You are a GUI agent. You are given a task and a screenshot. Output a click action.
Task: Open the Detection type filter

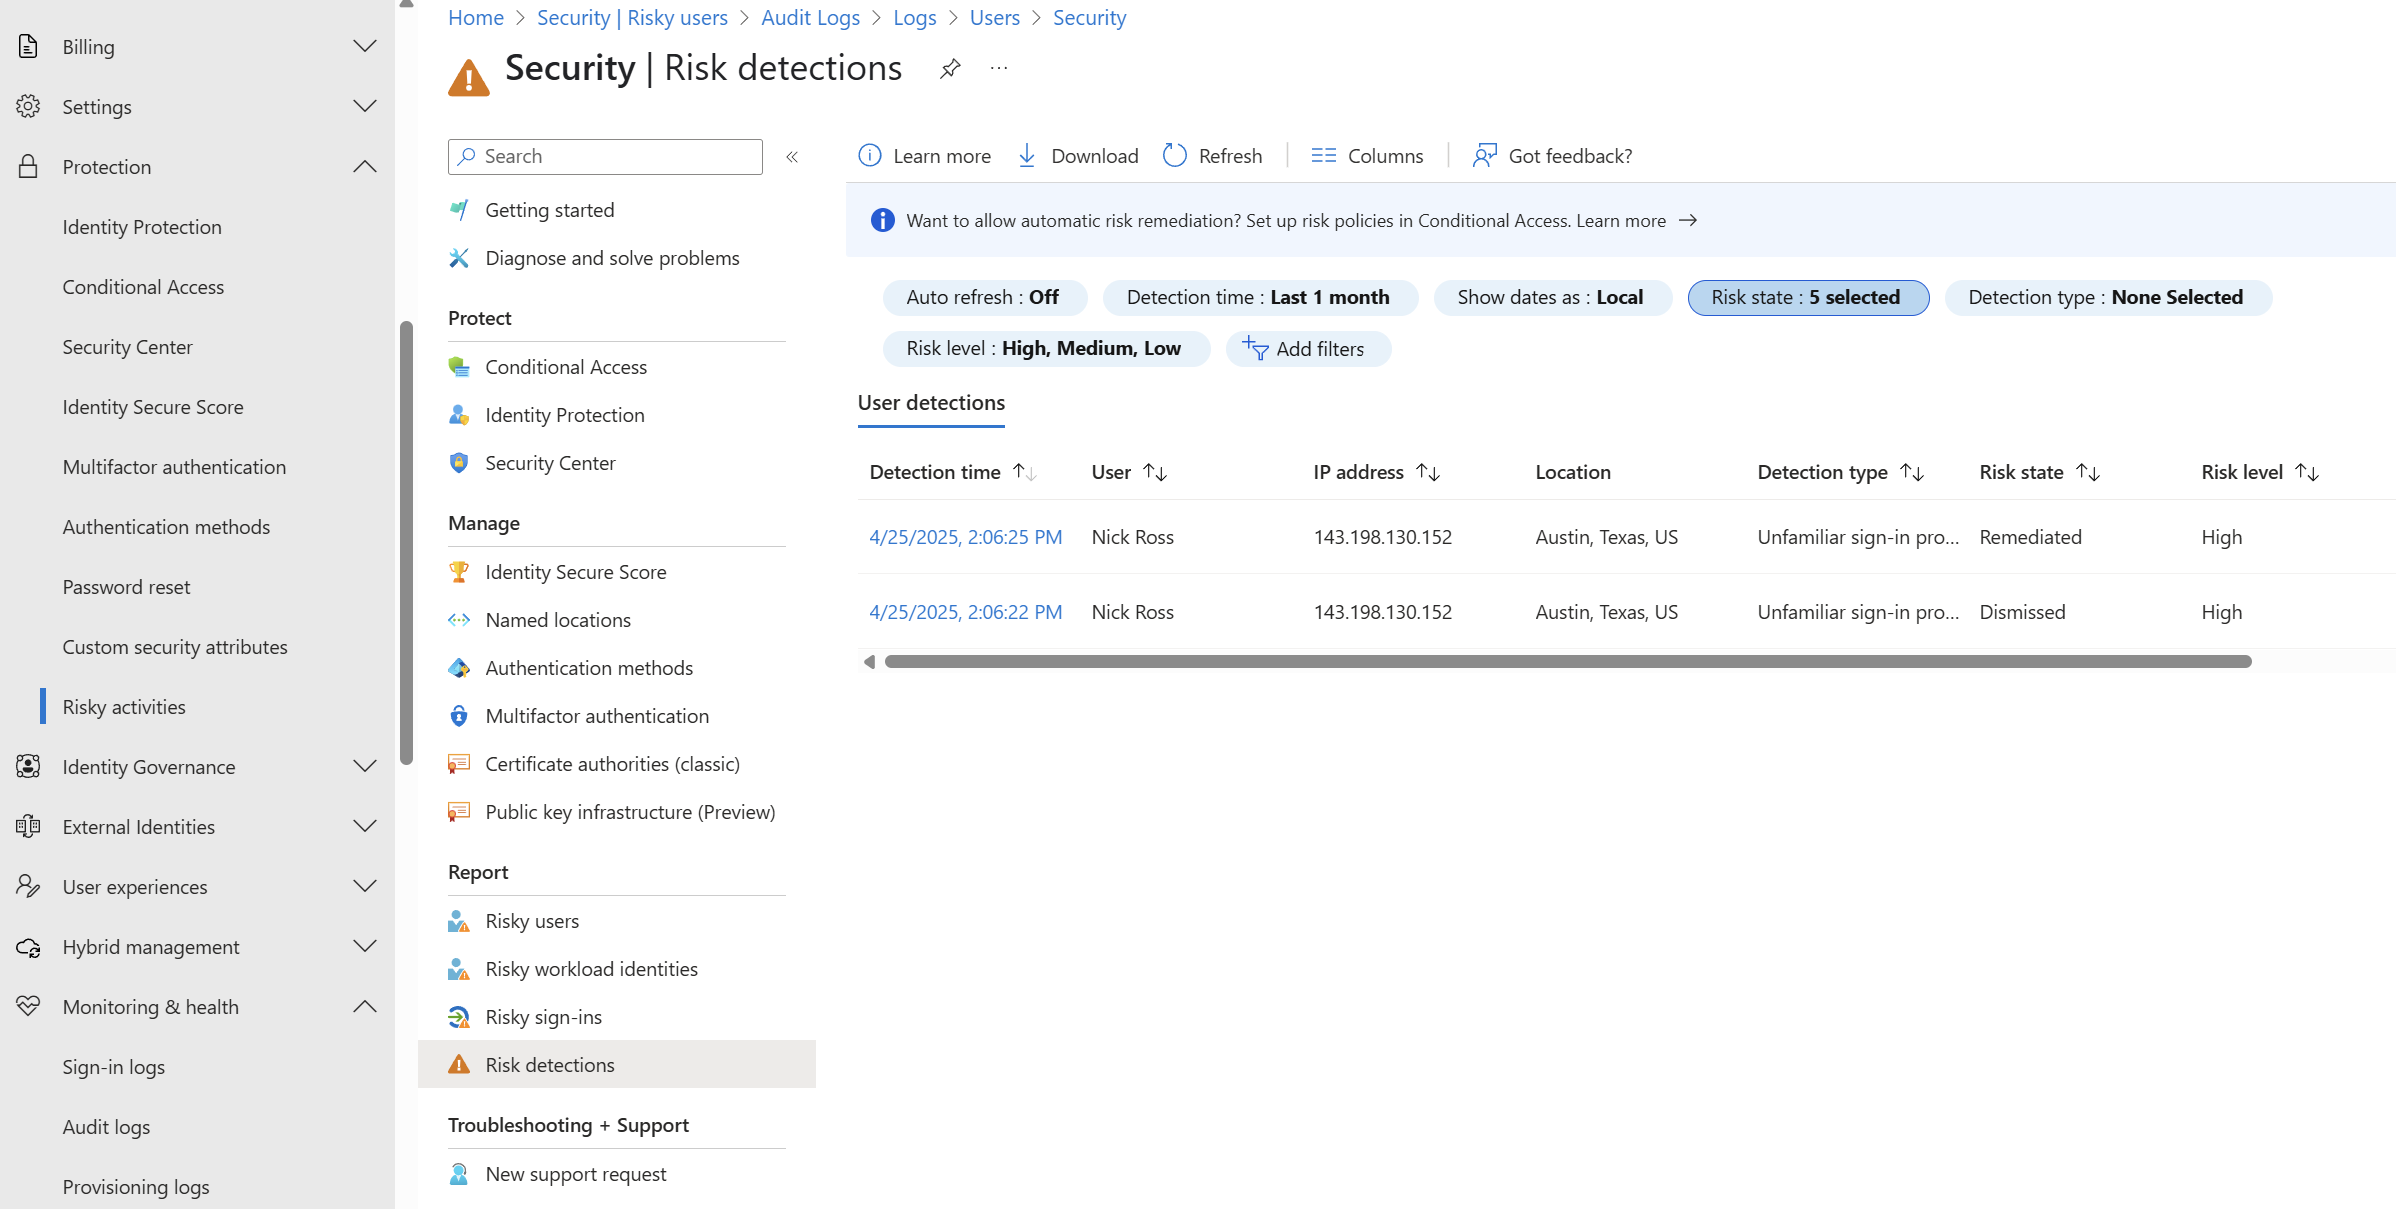[x=2107, y=298]
